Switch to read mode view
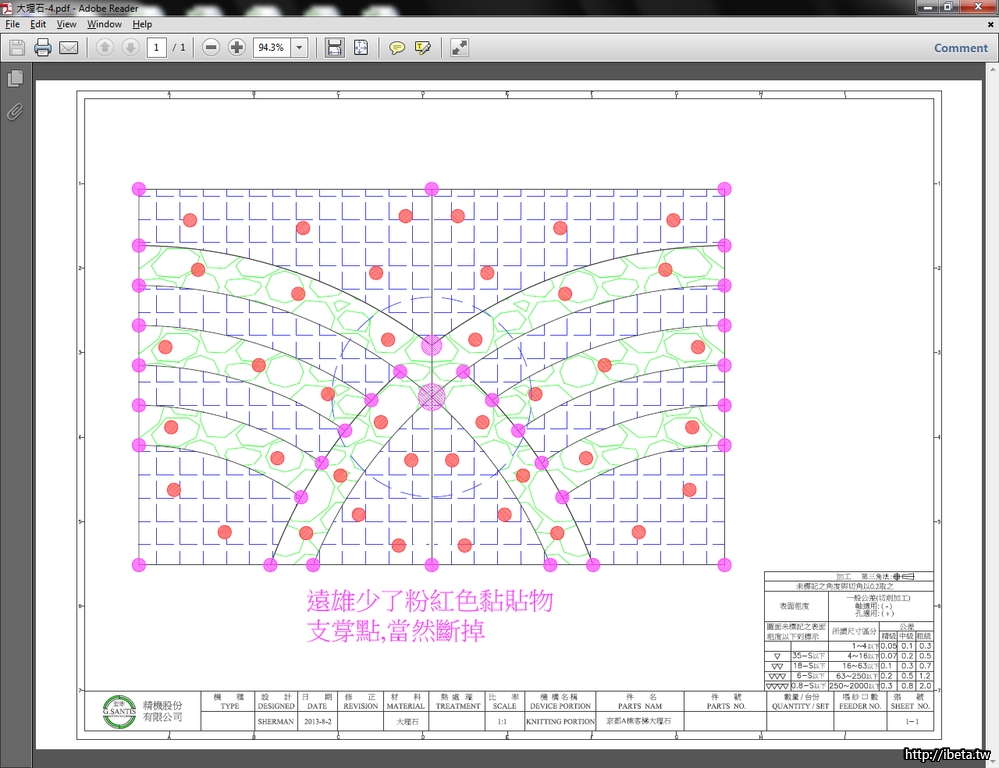 click(x=459, y=47)
